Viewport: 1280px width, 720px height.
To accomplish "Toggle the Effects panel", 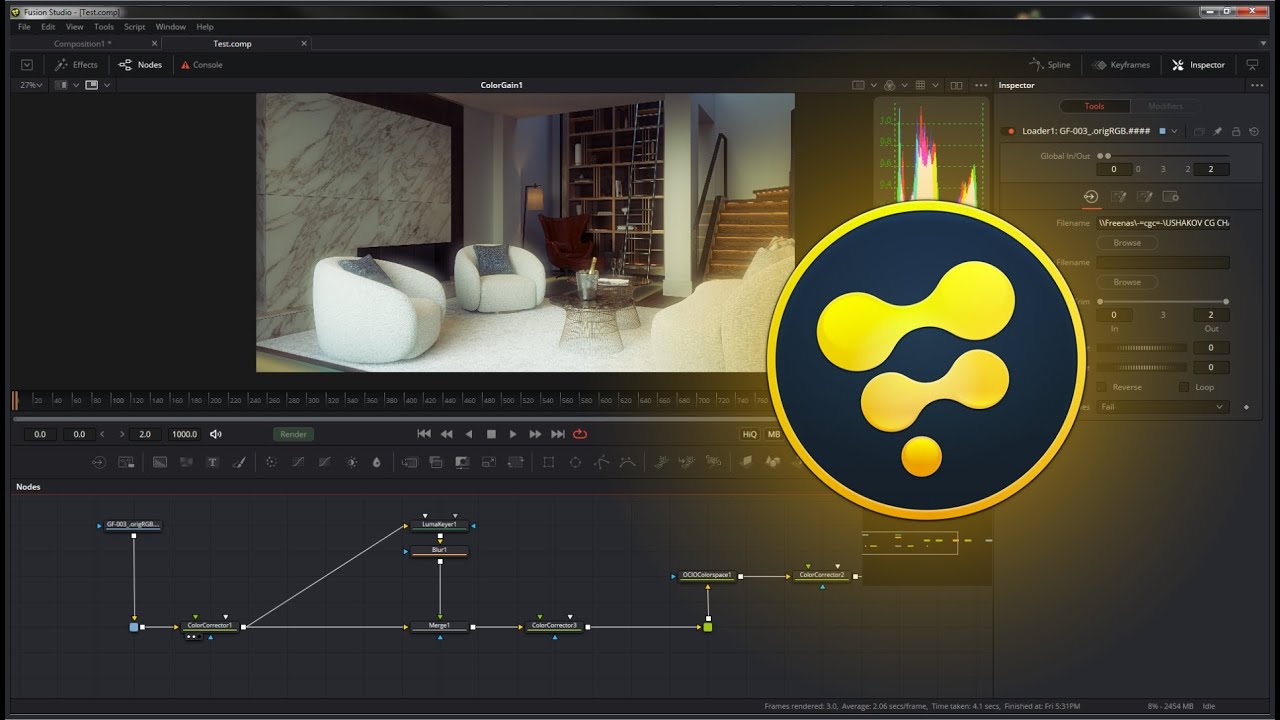I will (76, 65).
